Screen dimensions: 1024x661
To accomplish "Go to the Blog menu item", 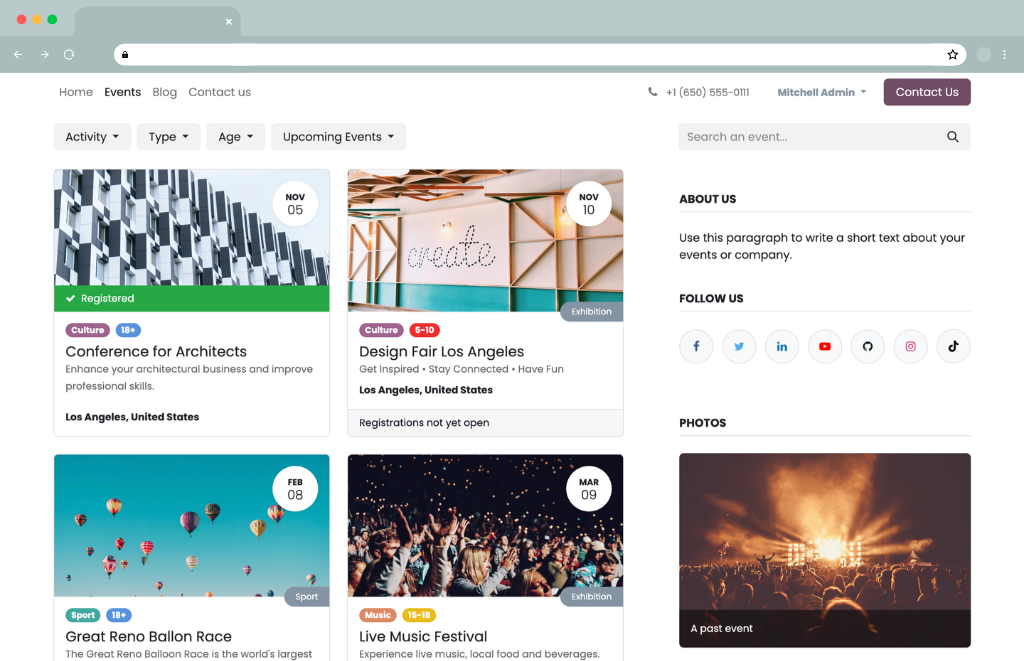I will pyautogui.click(x=164, y=92).
